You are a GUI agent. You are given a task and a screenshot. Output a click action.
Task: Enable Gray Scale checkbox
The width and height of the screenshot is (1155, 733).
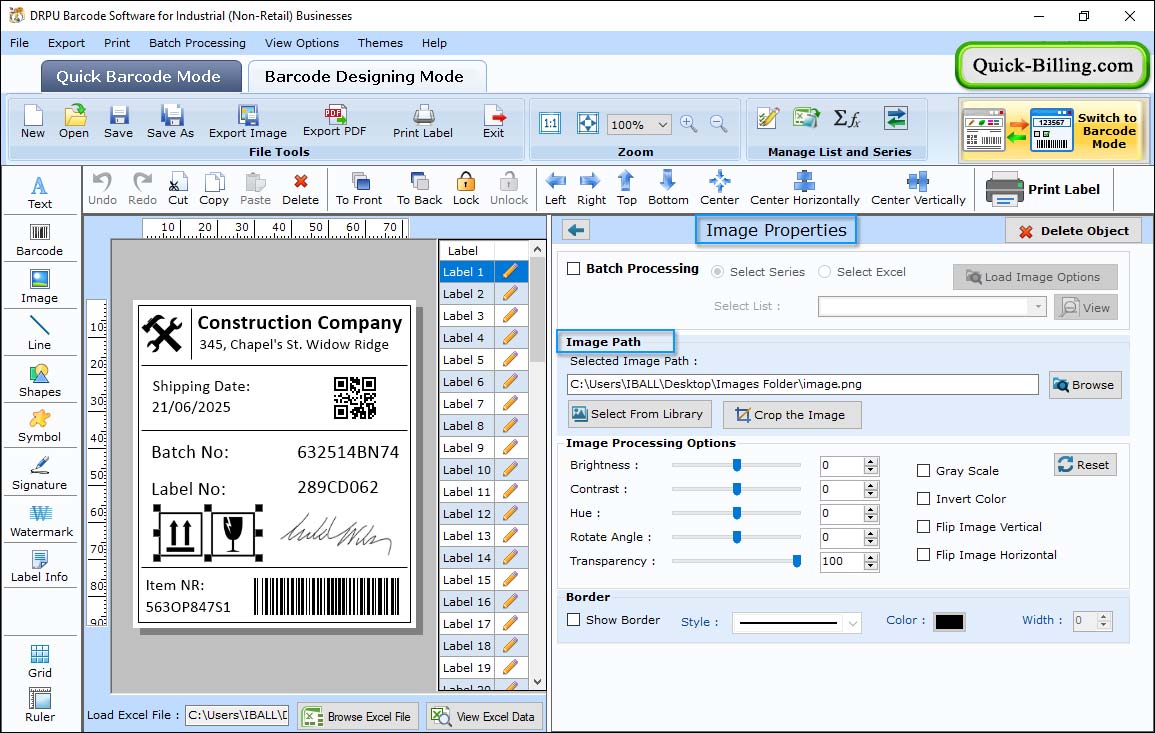pos(923,471)
